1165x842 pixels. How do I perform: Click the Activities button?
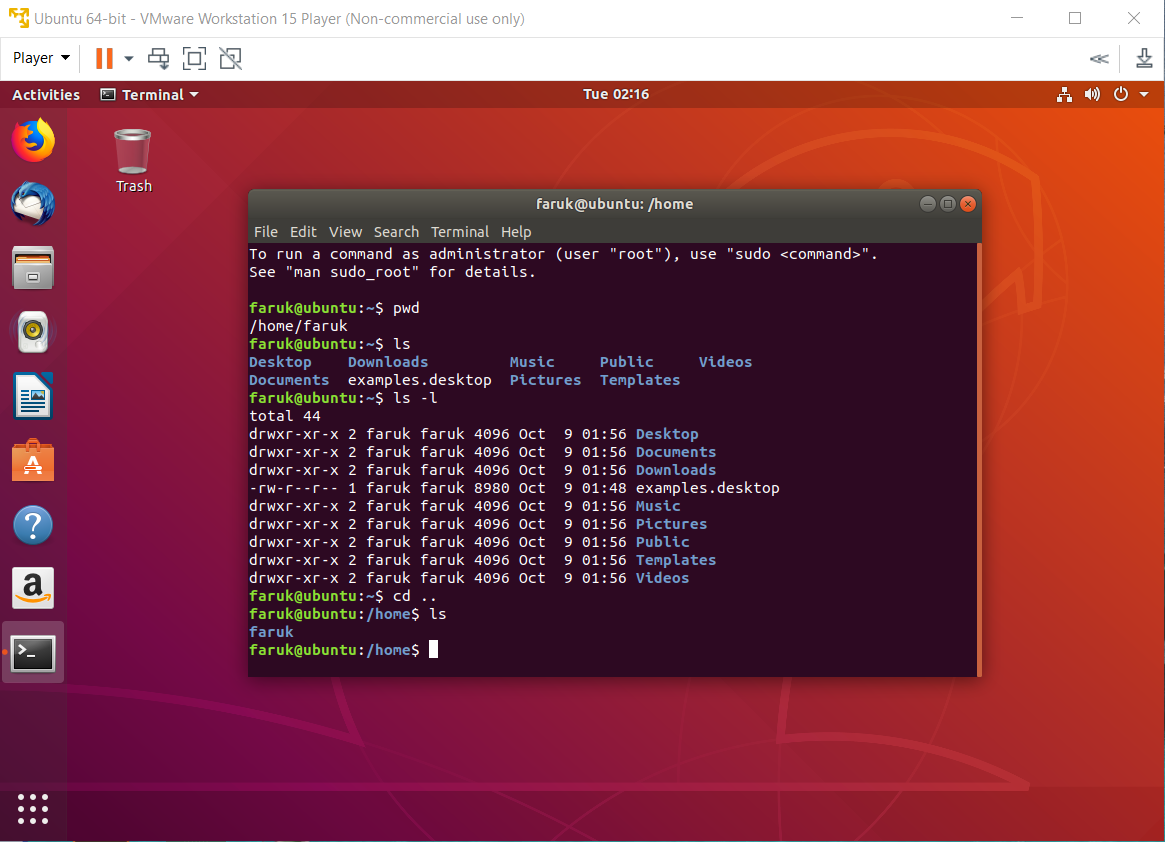click(46, 94)
